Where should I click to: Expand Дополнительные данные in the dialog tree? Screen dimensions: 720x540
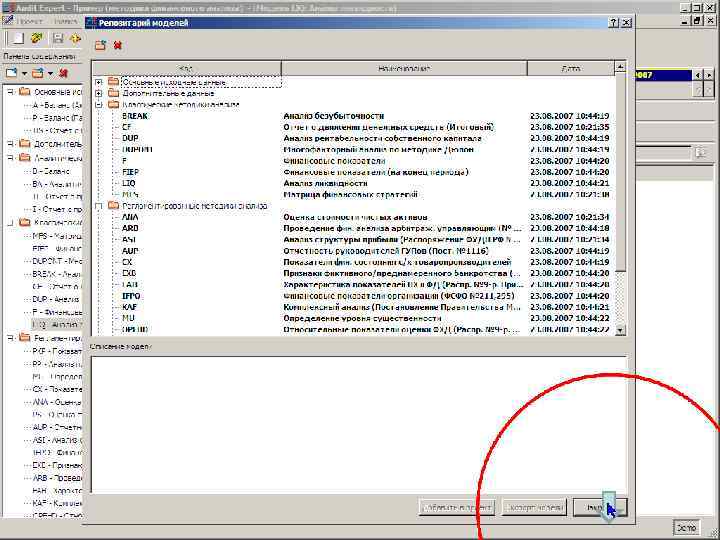pyautogui.click(x=99, y=93)
